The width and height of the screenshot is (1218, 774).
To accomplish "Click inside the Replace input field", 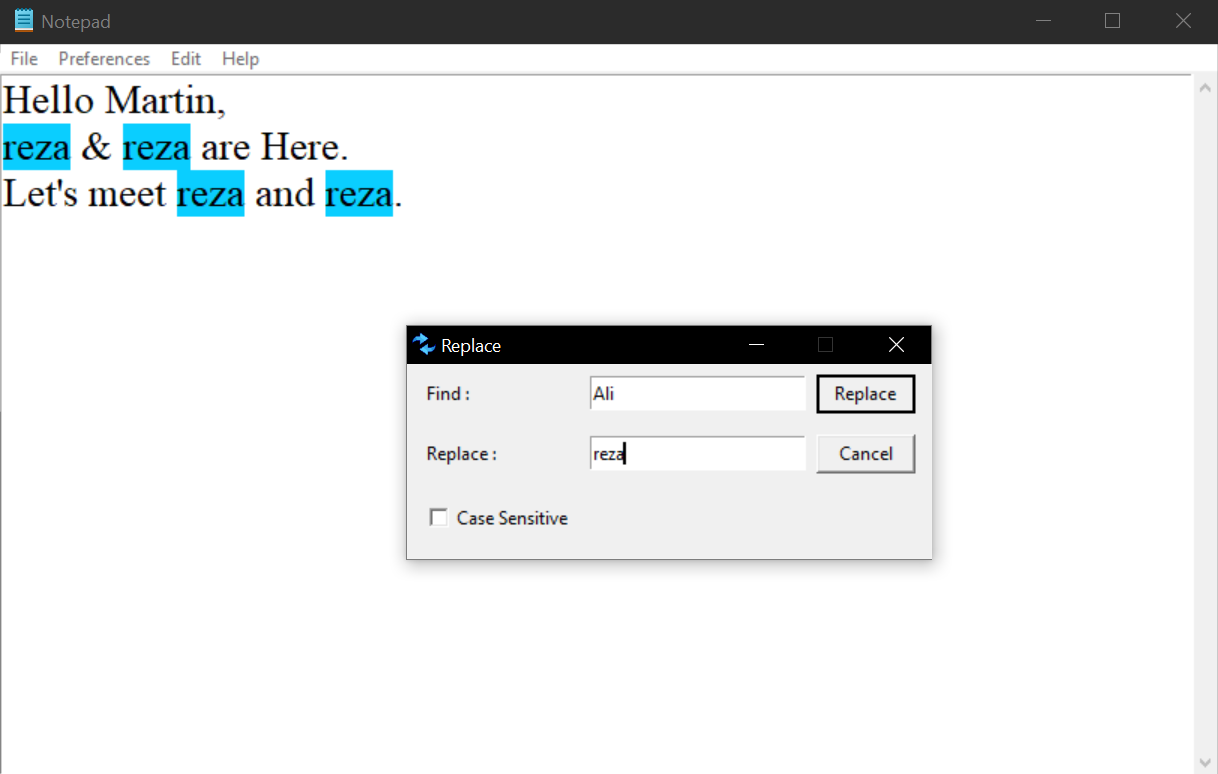I will click(697, 453).
